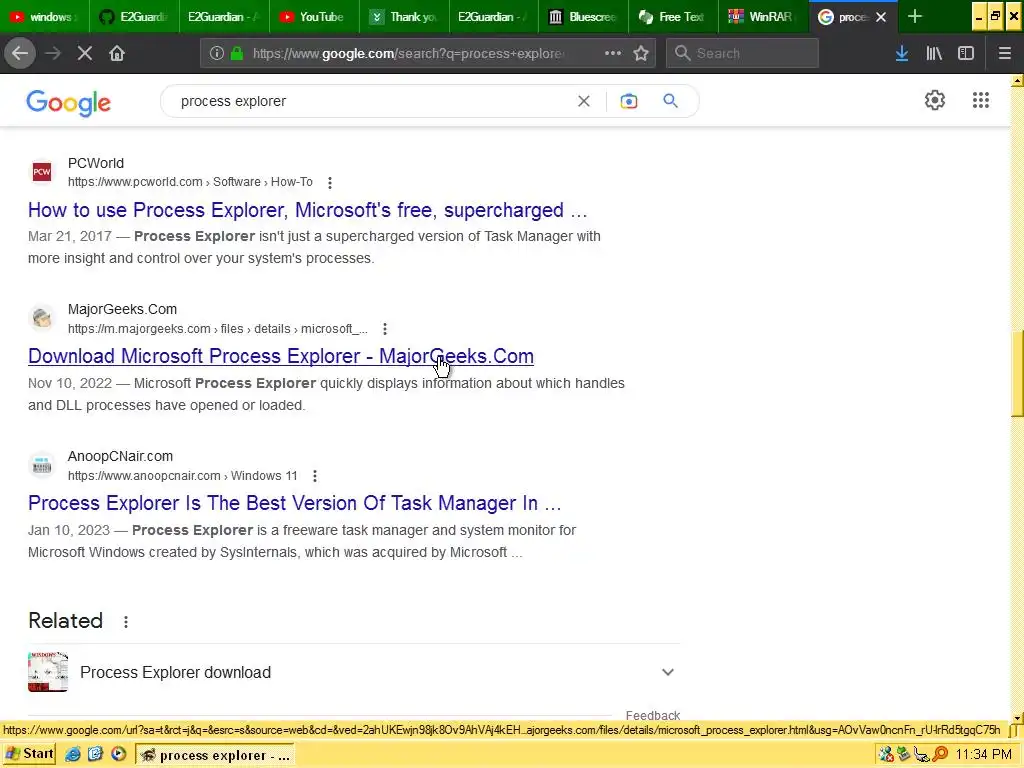This screenshot has width=1024, height=768.
Task: Click the https://m.majorgeeks.com breadcrumb text
Action: pos(139,329)
